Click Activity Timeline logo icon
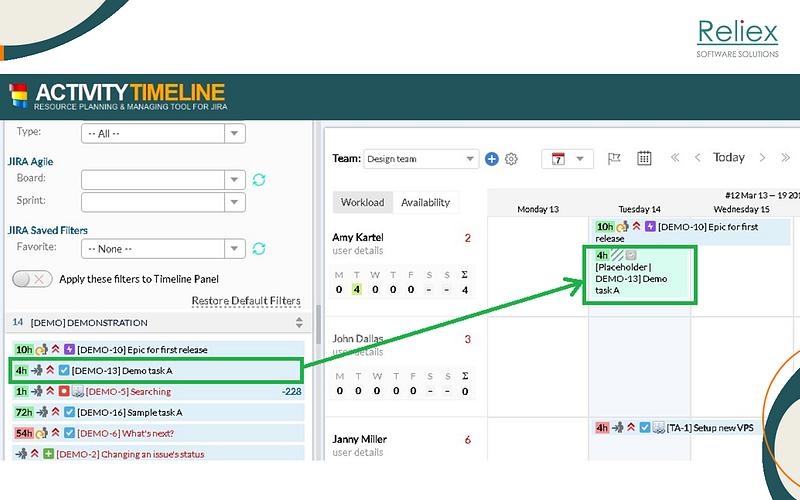This screenshot has width=800, height=500. point(18,96)
